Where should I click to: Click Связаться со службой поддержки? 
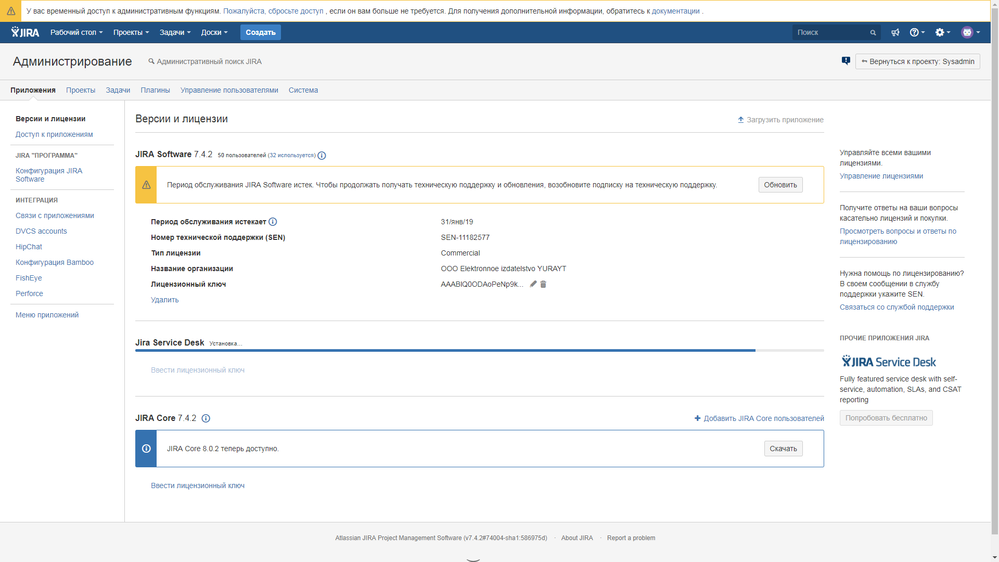[x=896, y=307]
